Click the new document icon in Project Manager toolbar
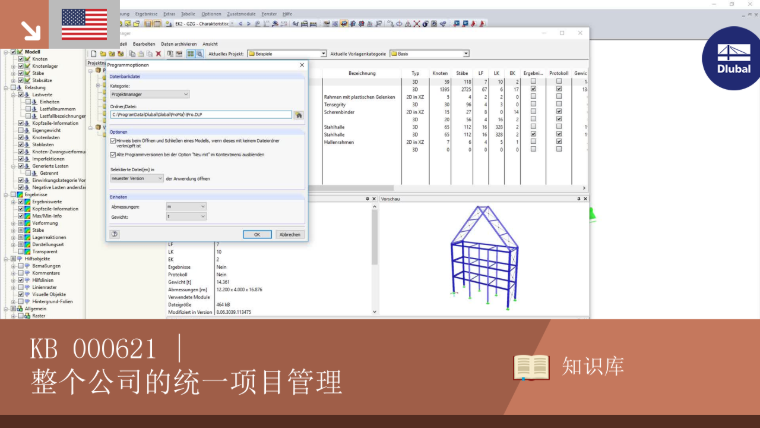The width and height of the screenshot is (760, 428). 94,54
